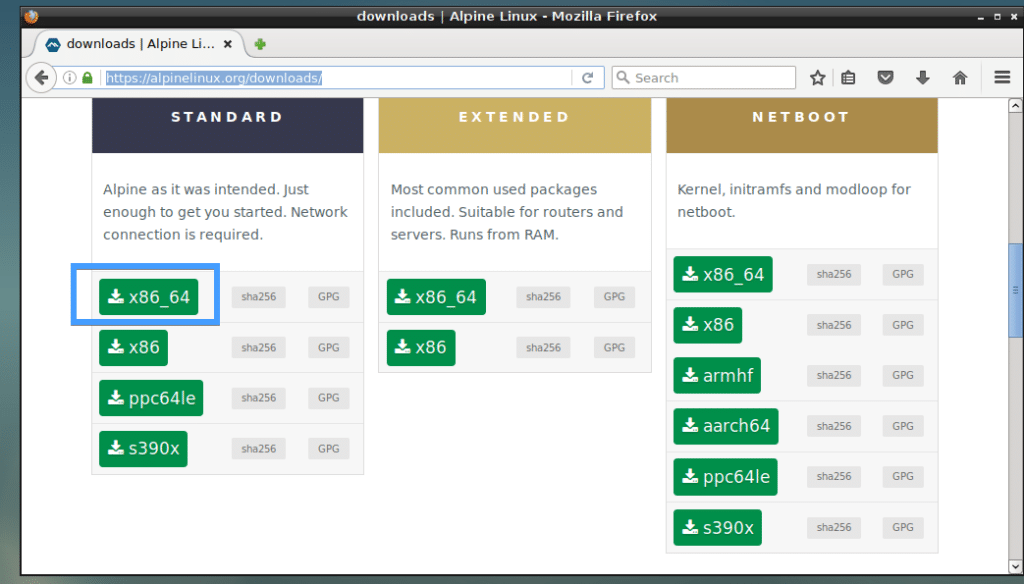Open GPG signature for Netboot s390x
The width and height of the screenshot is (1024, 584).
pyautogui.click(x=902, y=527)
